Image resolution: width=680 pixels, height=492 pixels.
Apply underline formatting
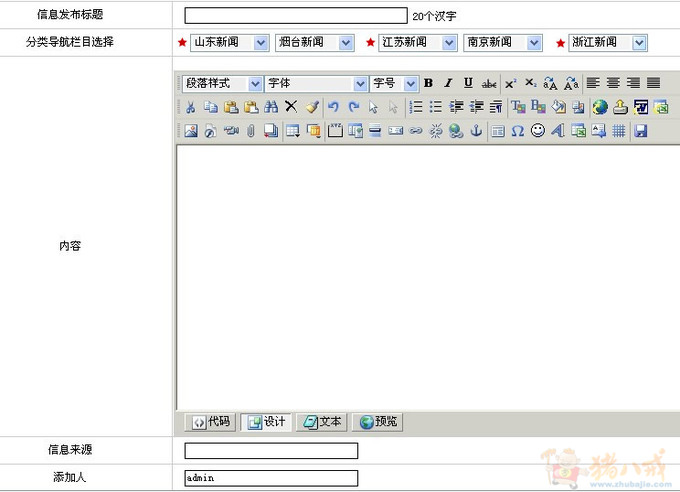click(468, 84)
